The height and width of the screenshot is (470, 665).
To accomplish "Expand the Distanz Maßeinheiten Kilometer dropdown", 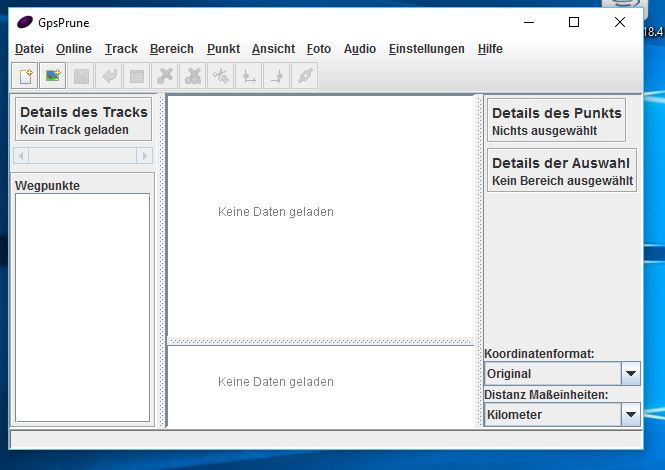I will [630, 414].
